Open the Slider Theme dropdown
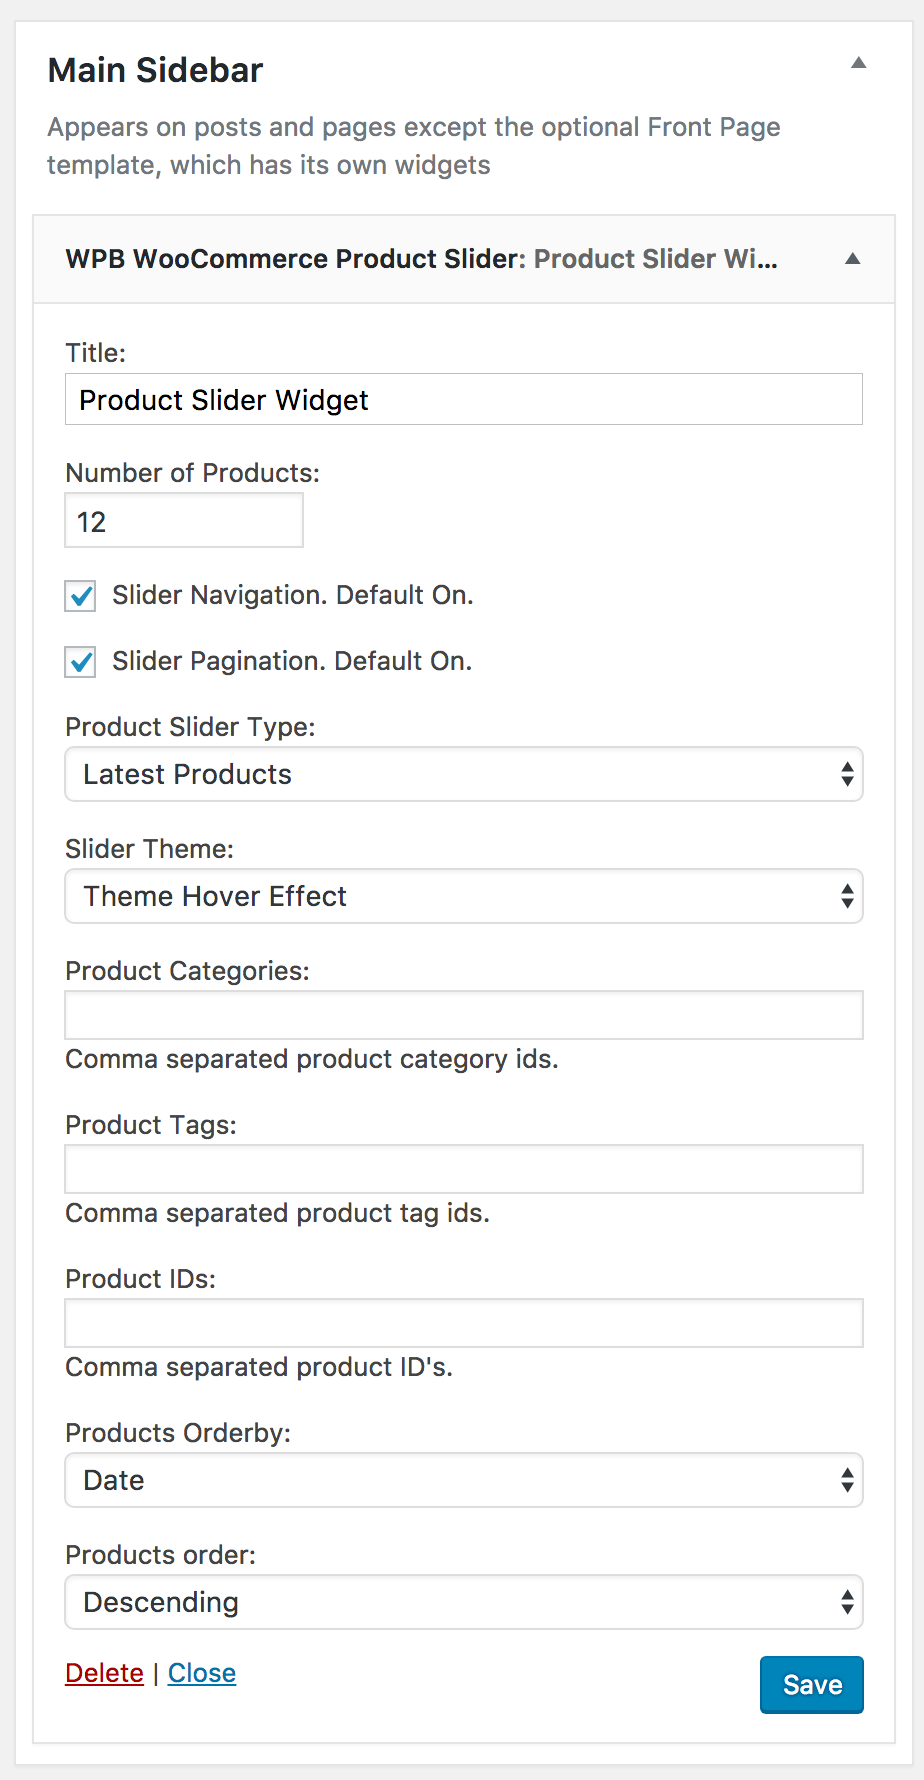Viewport: 924px width, 1780px height. click(464, 896)
